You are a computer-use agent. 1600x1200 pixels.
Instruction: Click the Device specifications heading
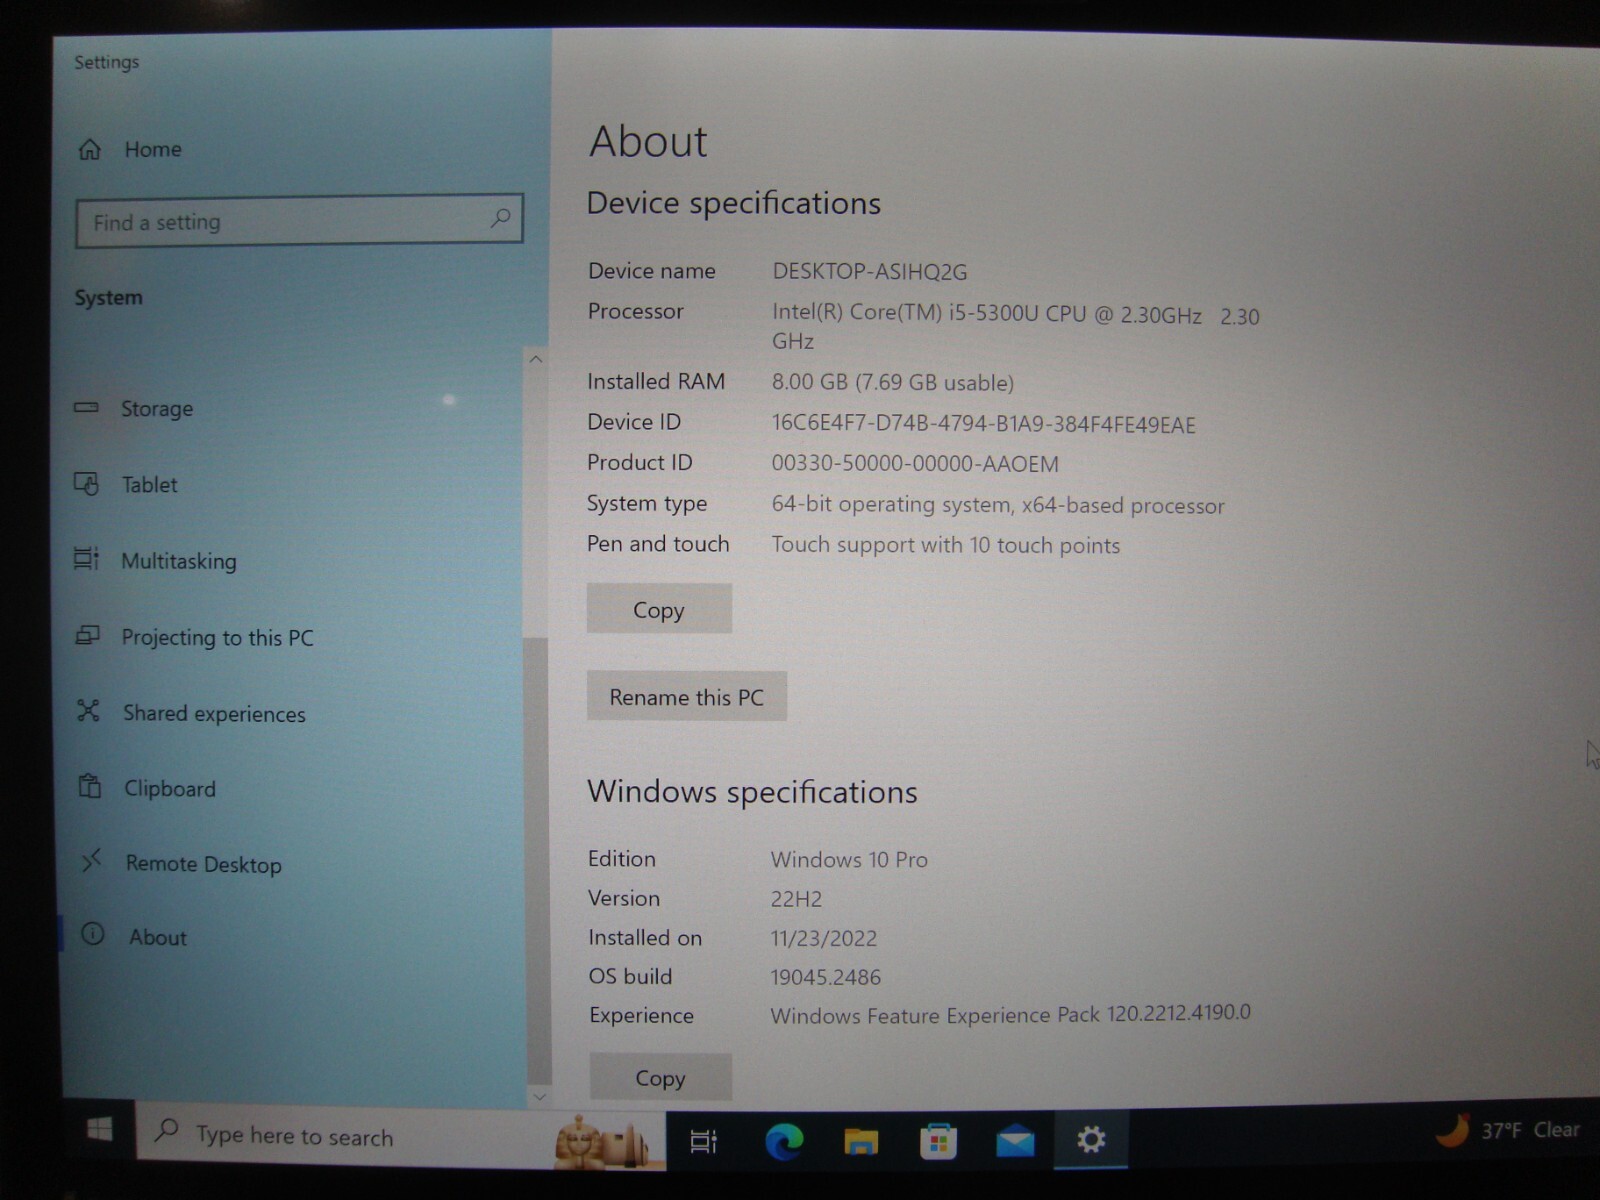(x=733, y=203)
